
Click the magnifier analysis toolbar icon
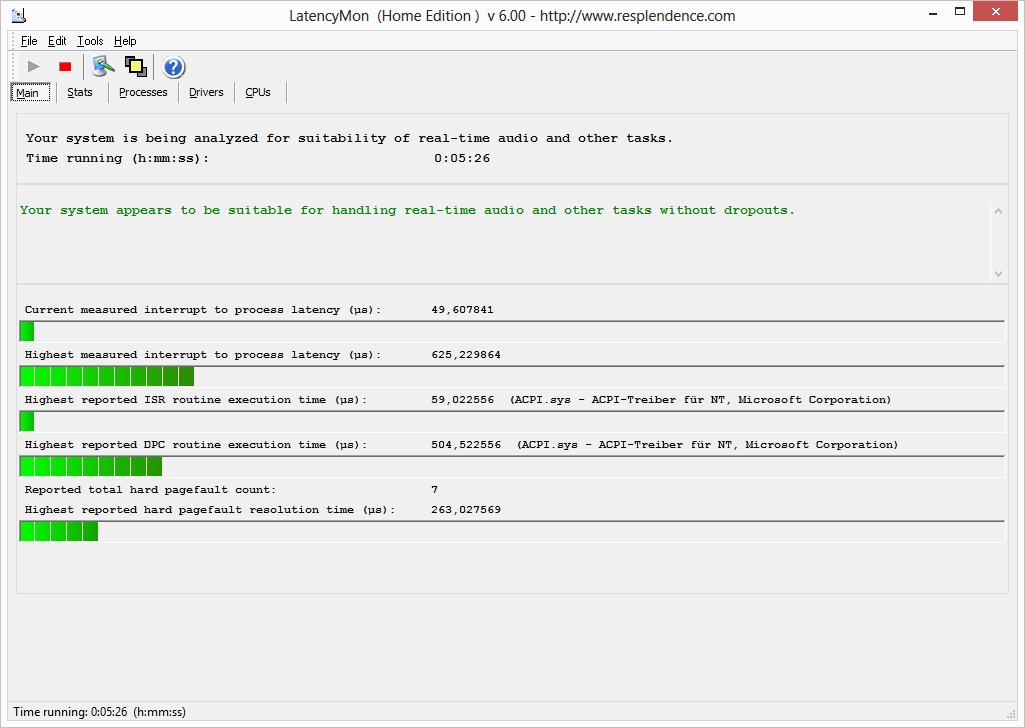pyautogui.click(x=103, y=67)
